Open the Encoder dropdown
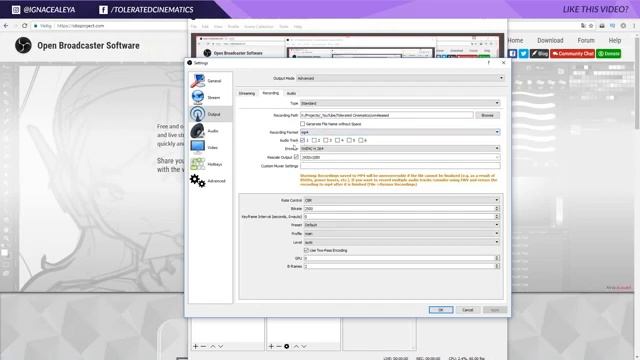 coord(400,148)
